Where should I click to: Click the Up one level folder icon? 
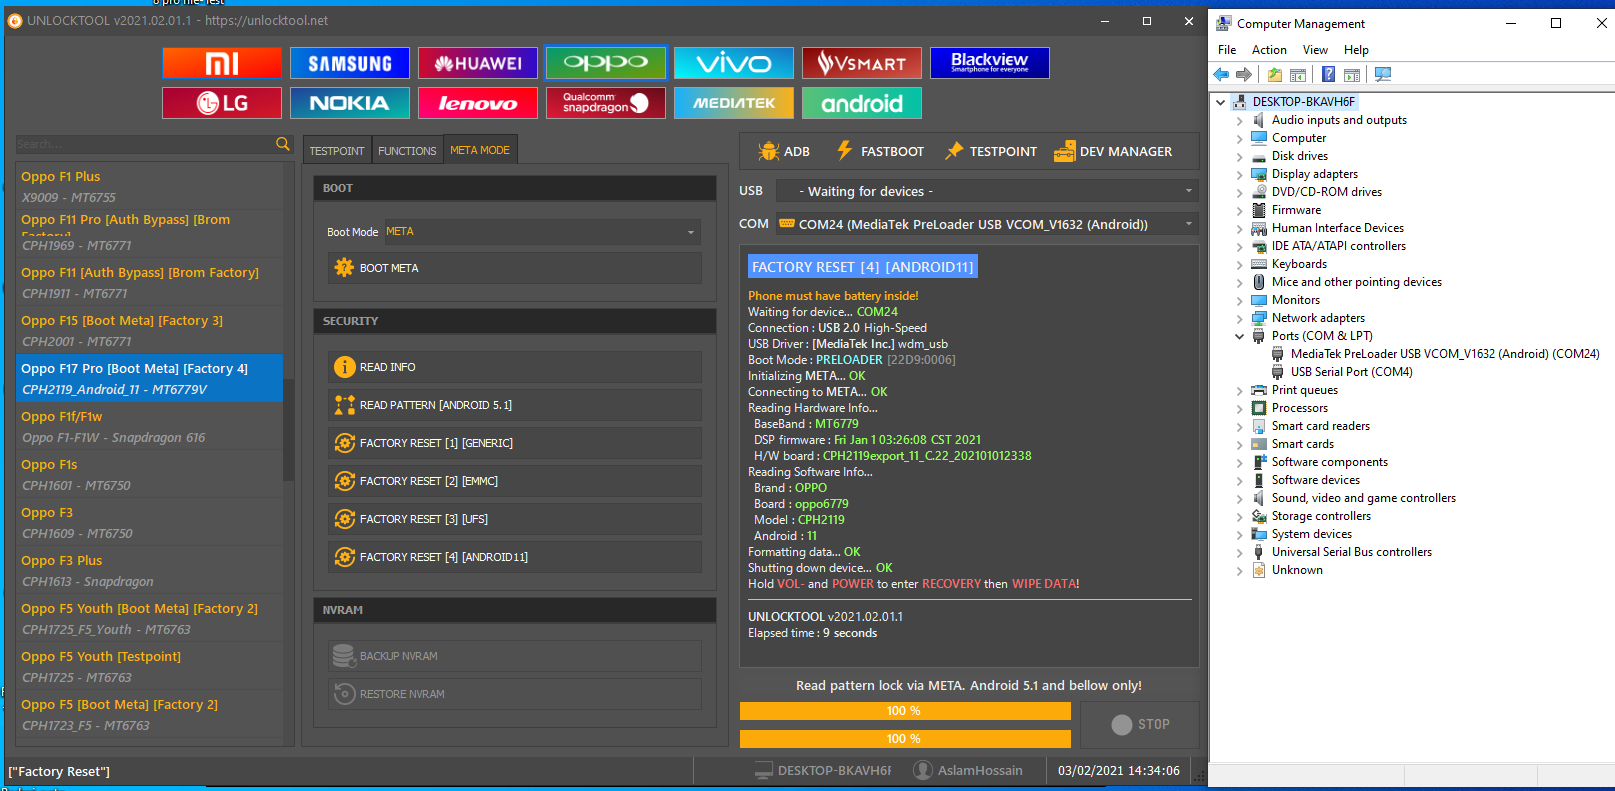1275,75
